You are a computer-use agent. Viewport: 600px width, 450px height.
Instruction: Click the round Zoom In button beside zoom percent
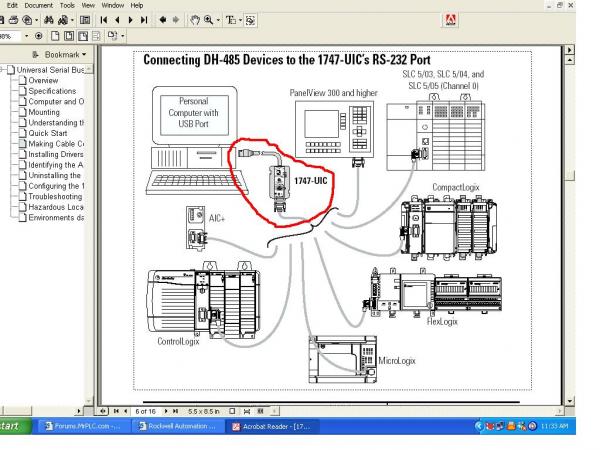point(38,36)
